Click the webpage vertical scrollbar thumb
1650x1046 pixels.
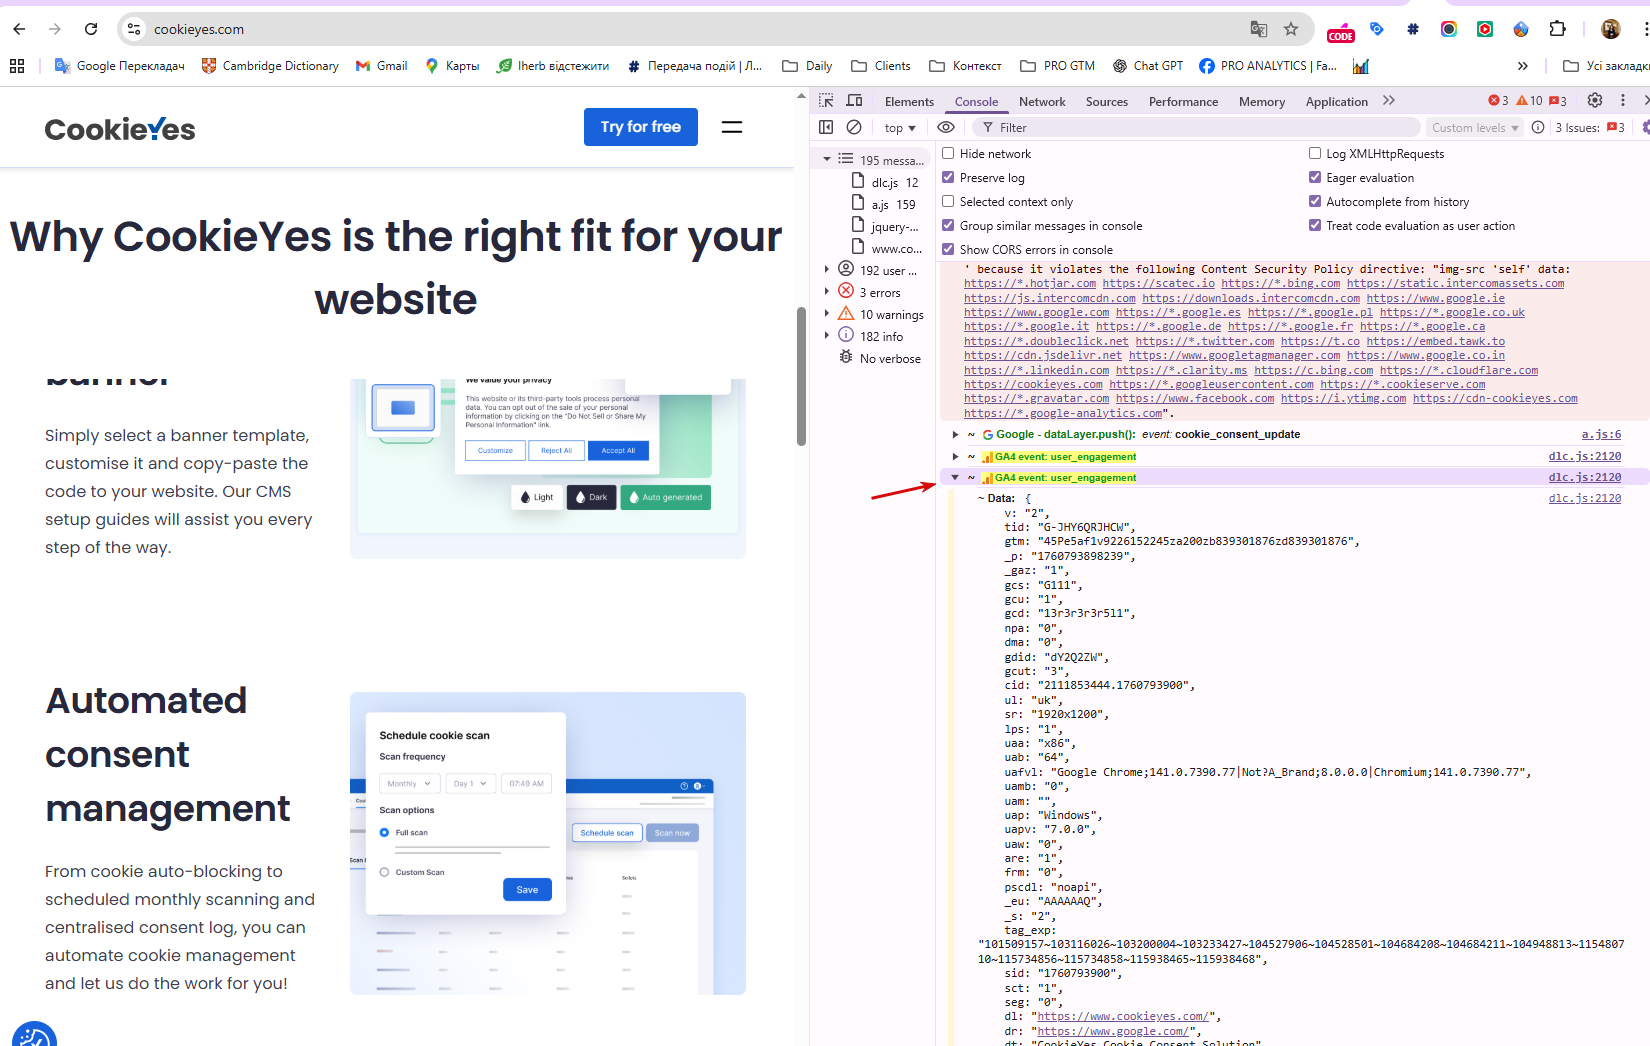pyautogui.click(x=801, y=375)
